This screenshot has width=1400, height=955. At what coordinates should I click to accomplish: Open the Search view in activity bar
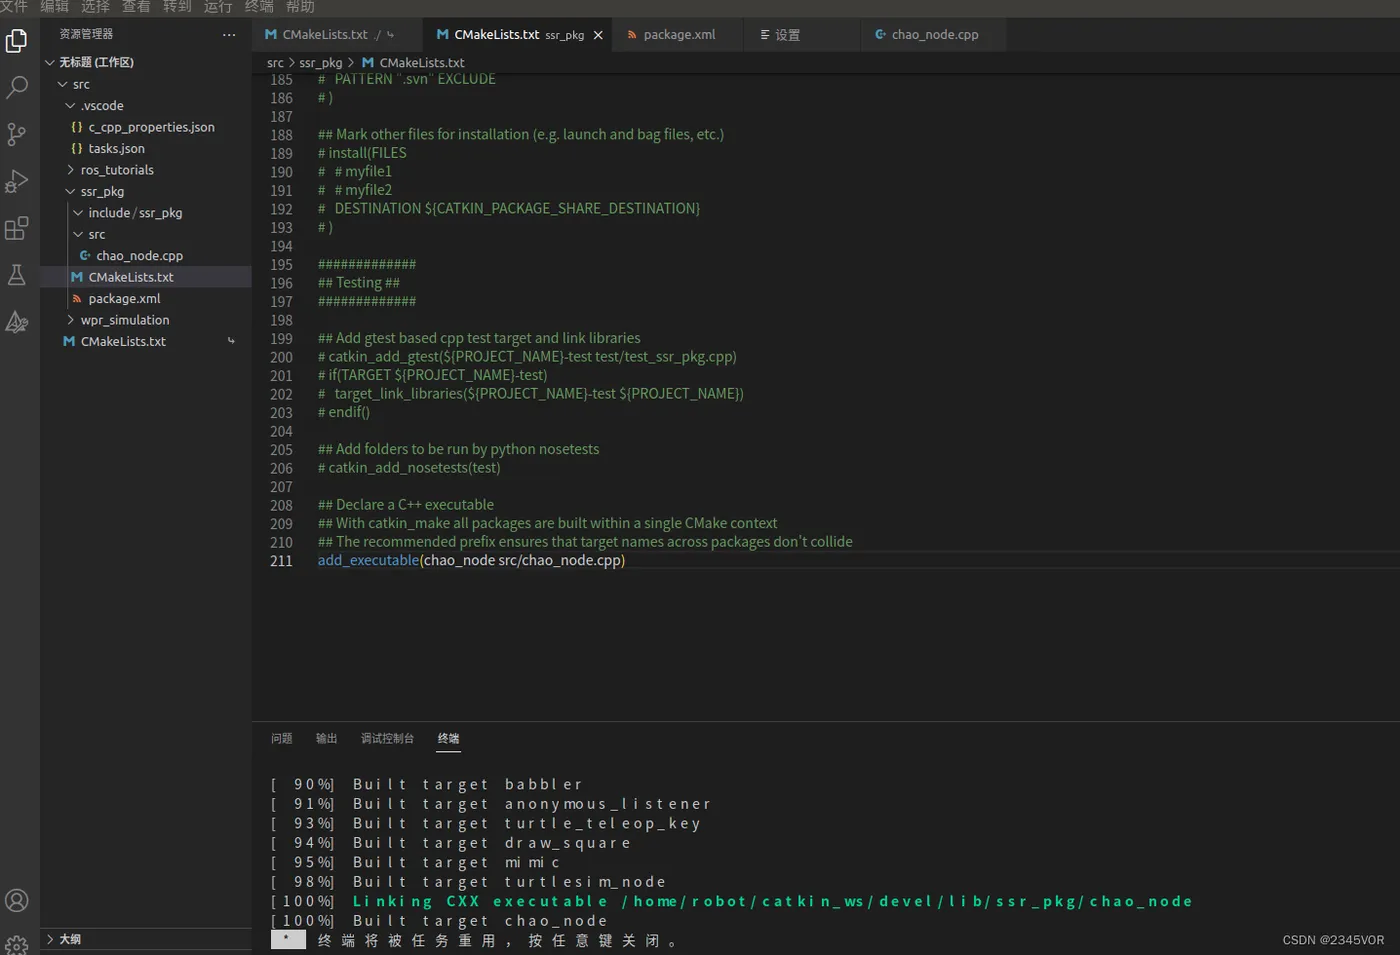tap(17, 87)
